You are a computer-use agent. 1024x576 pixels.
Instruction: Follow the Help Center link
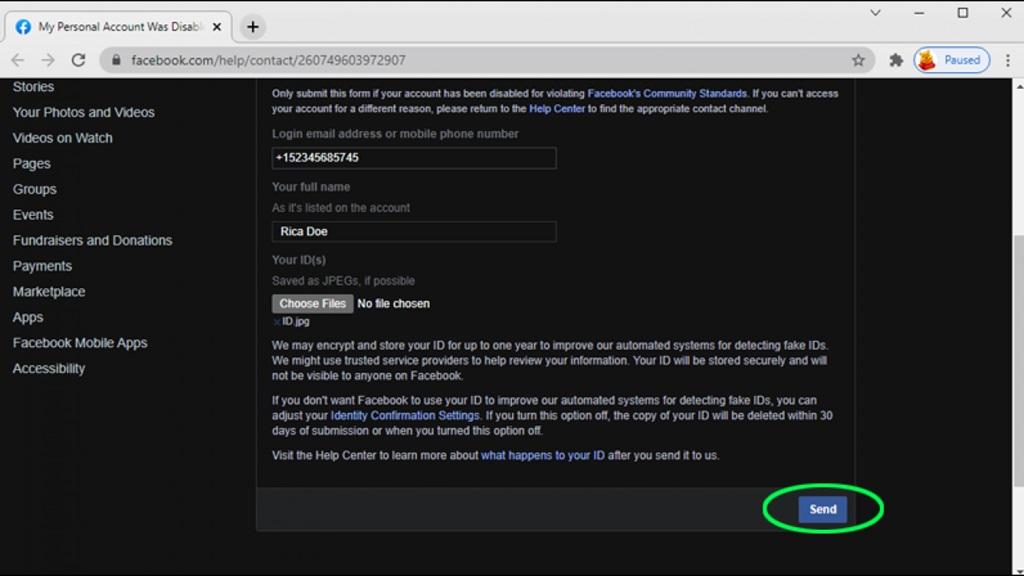pyautogui.click(x=557, y=108)
